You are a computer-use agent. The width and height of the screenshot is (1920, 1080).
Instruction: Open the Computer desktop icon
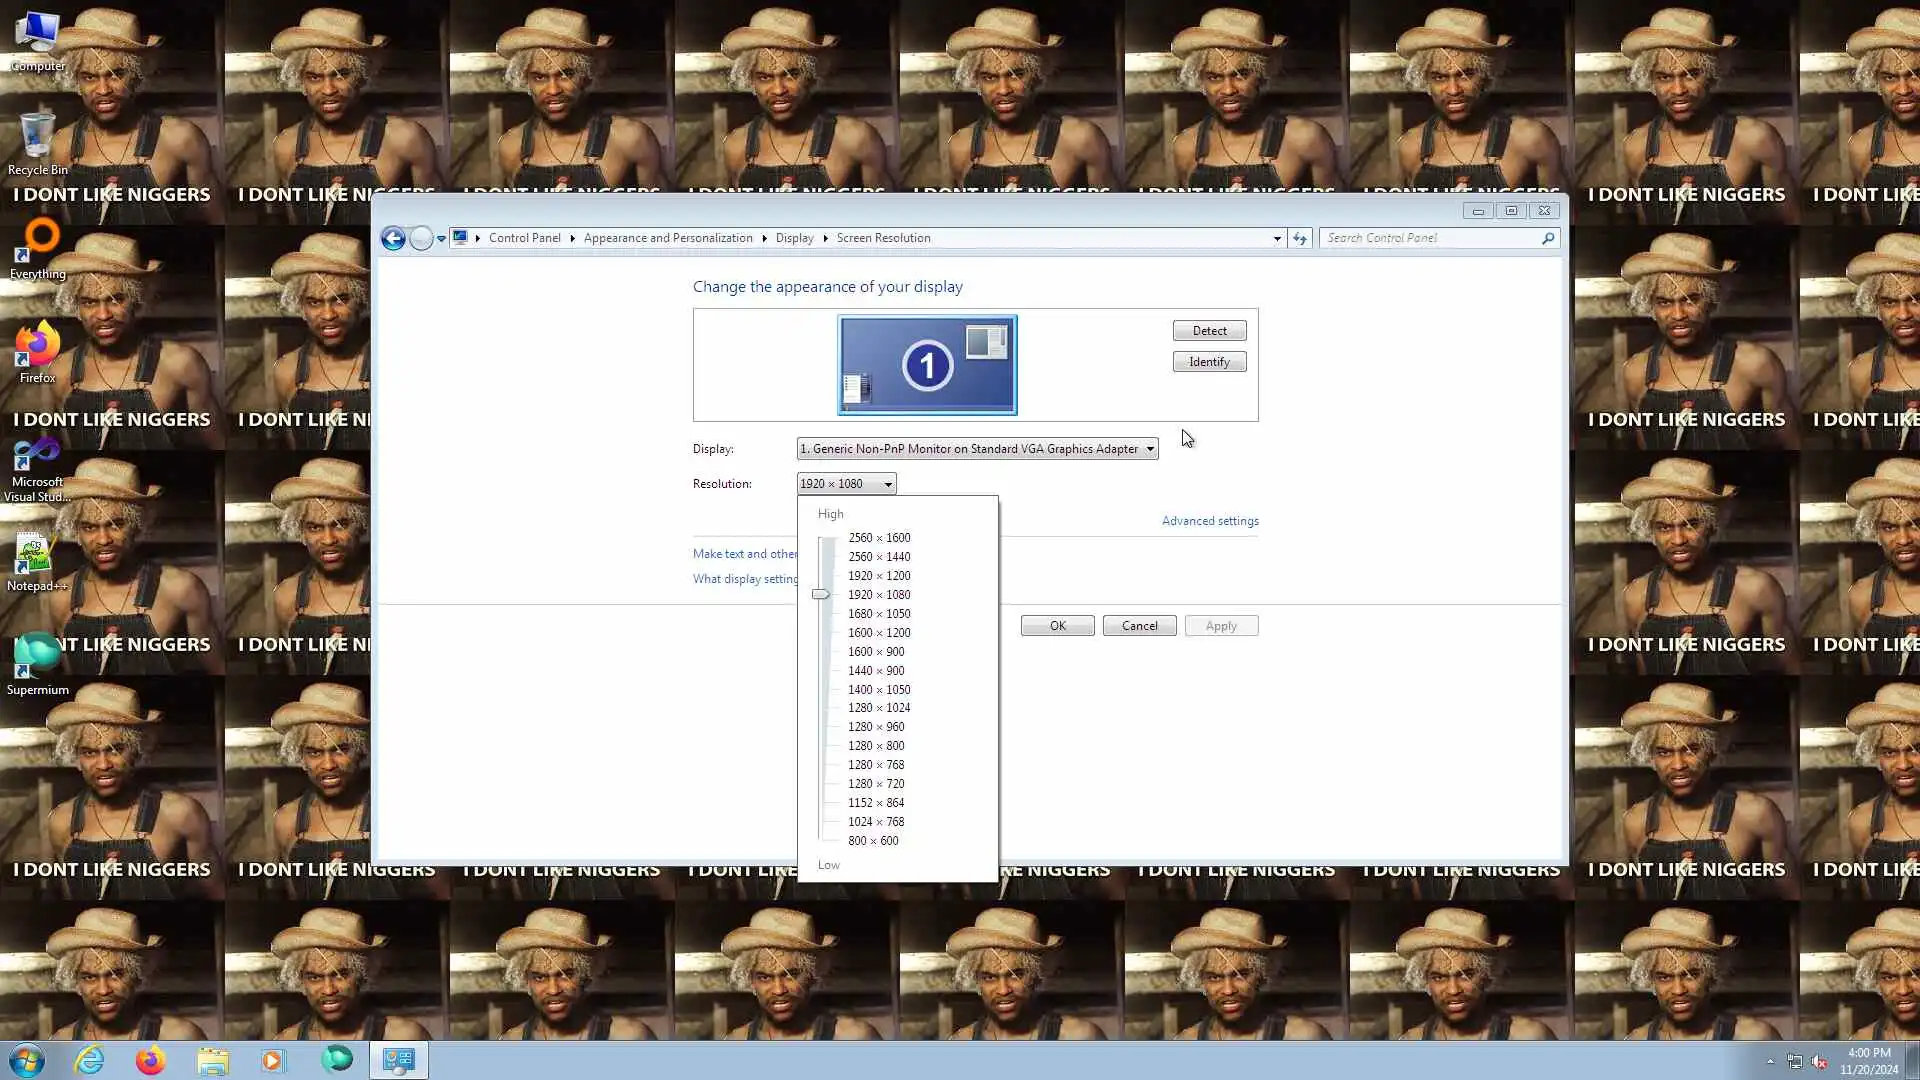pyautogui.click(x=37, y=40)
